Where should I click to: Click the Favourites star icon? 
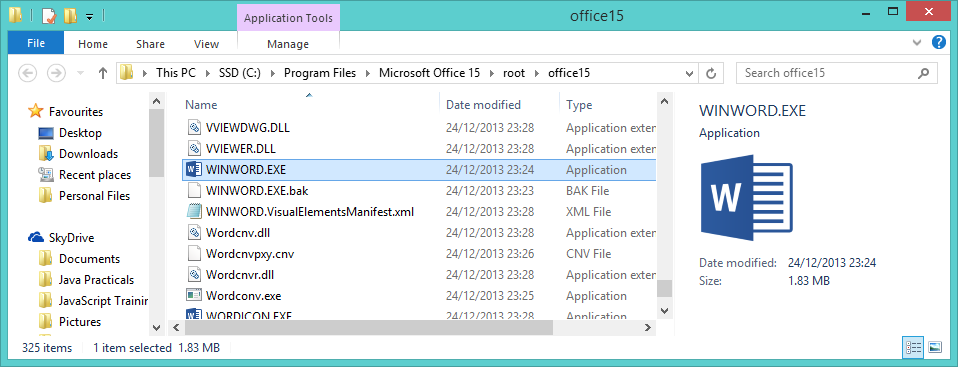pos(36,111)
